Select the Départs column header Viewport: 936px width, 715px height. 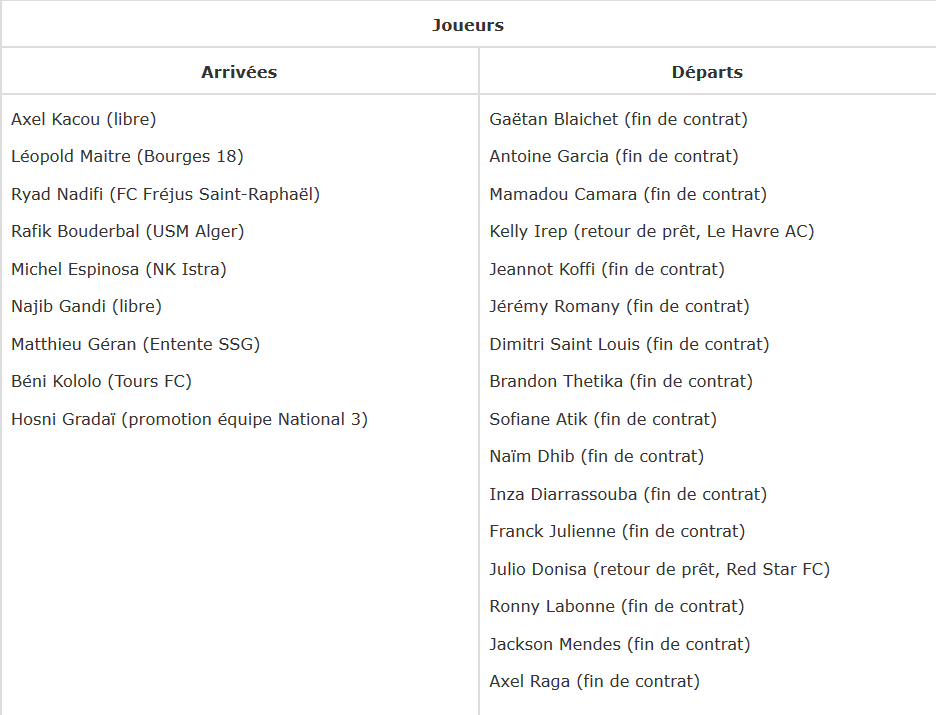click(x=707, y=72)
